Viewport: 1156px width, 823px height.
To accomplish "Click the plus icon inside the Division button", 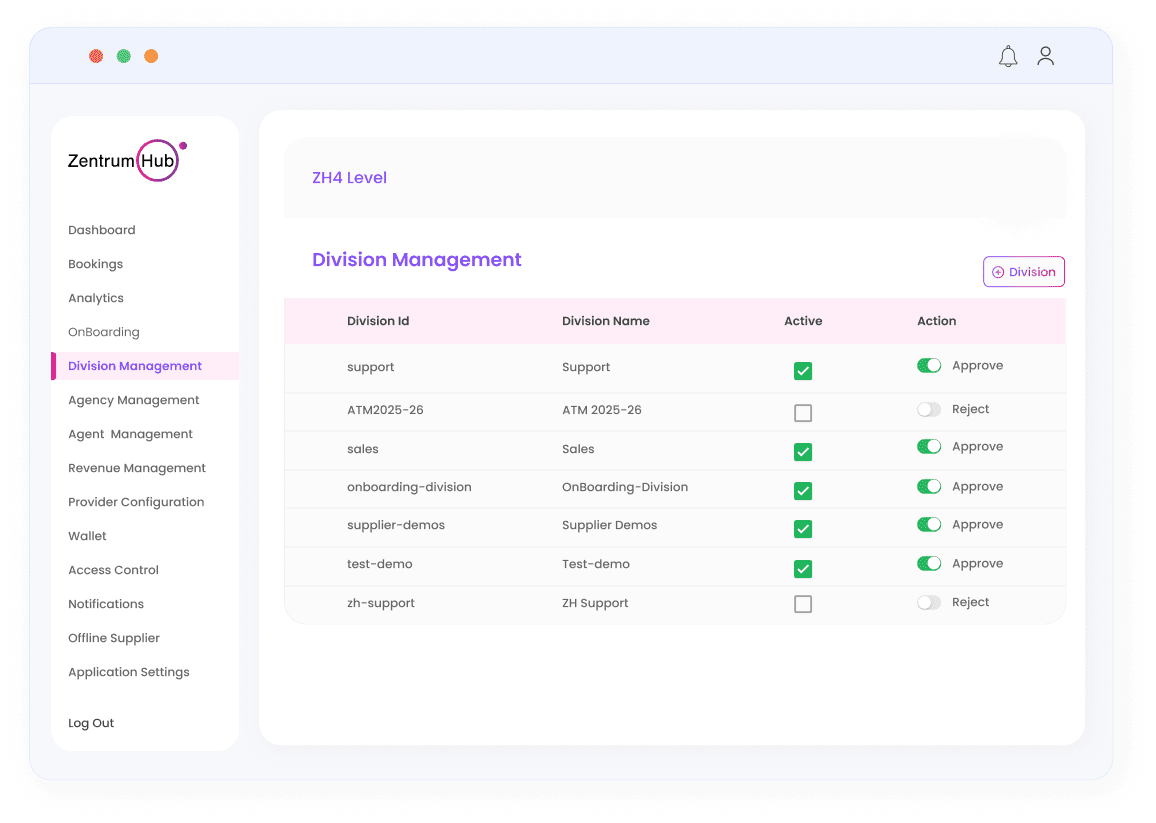I will [x=997, y=271].
